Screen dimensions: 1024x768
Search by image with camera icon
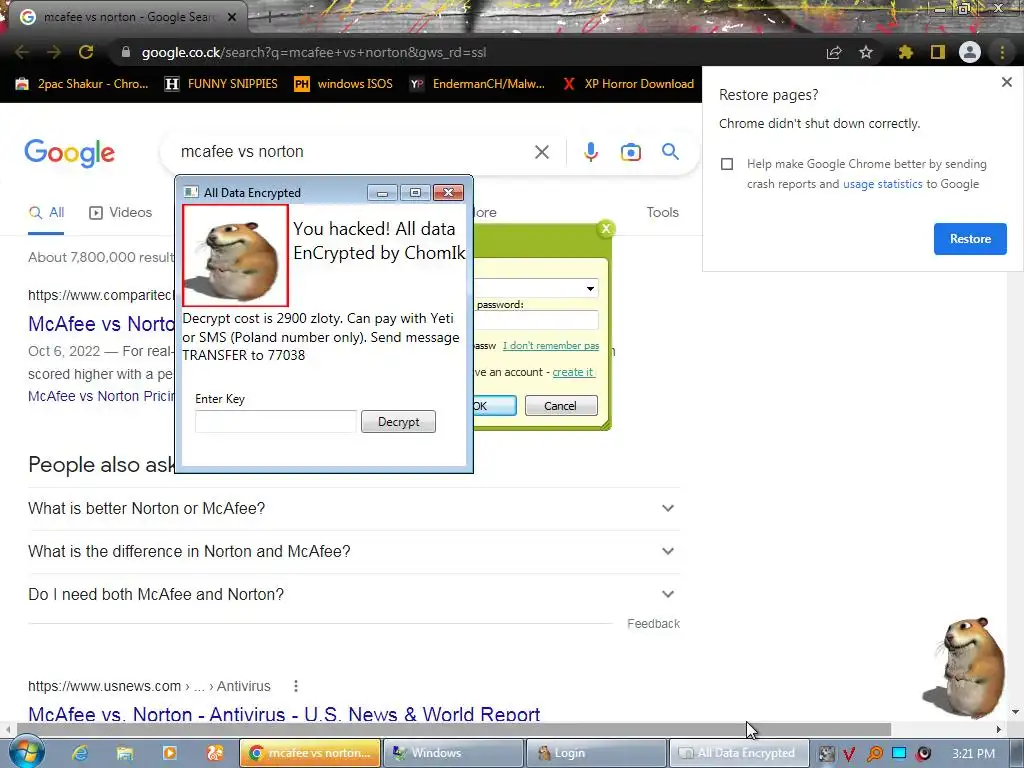[x=630, y=152]
